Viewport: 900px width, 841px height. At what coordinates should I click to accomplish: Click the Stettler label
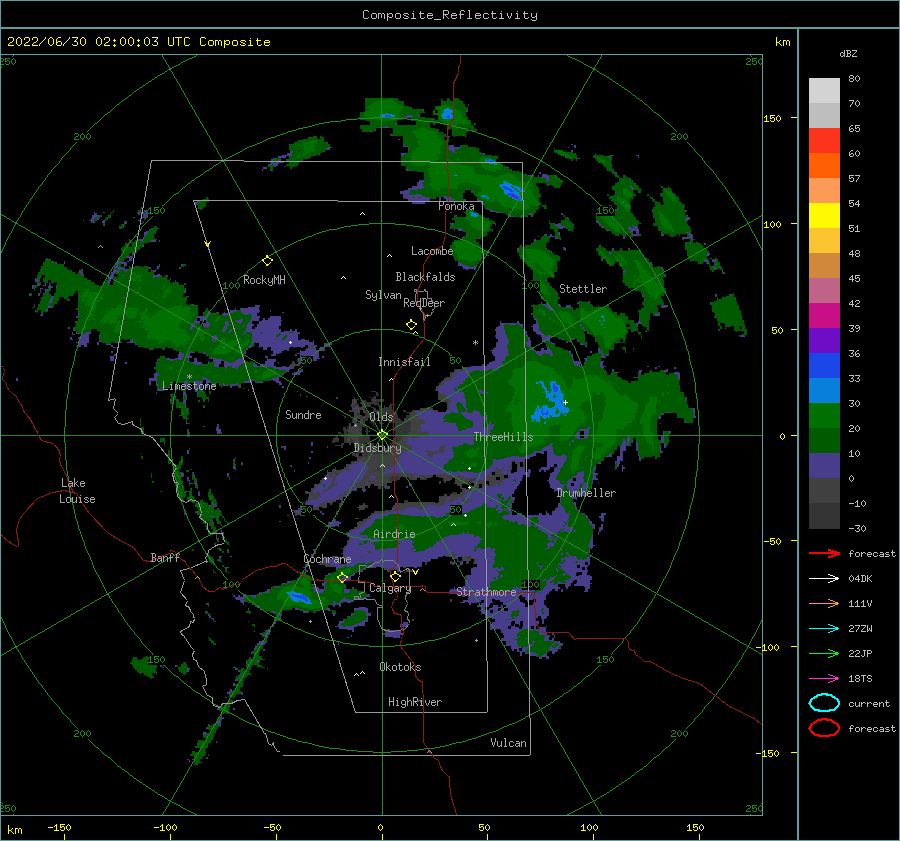click(583, 289)
